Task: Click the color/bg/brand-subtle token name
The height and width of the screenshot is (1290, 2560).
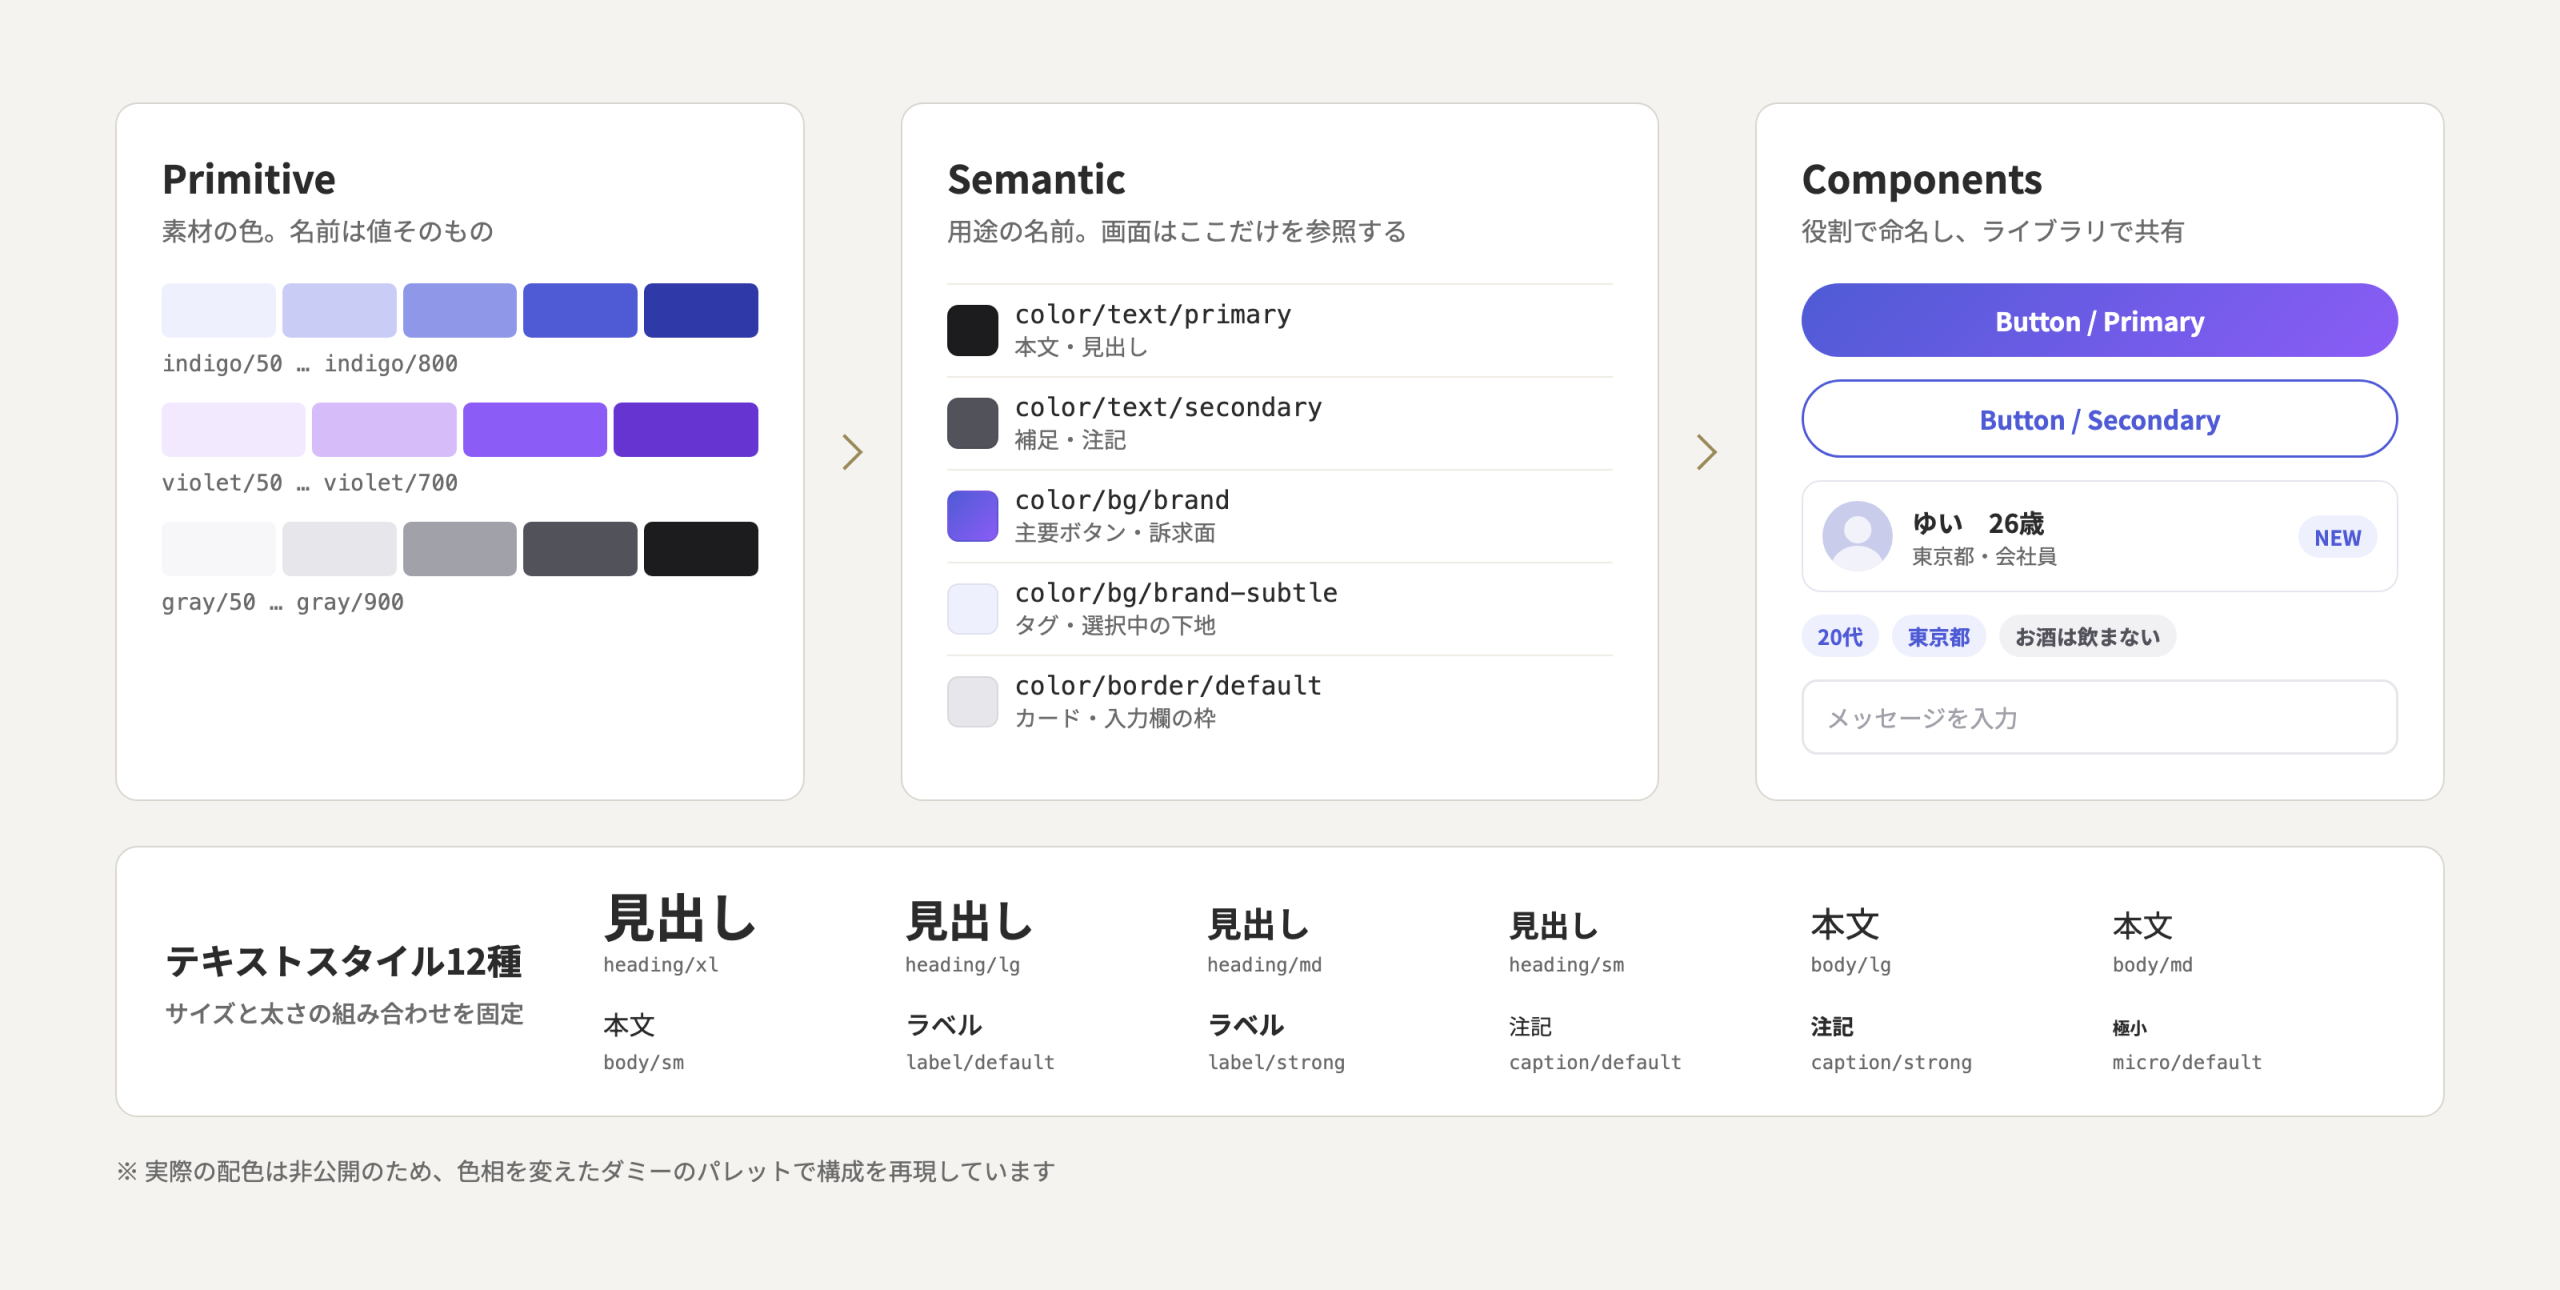Action: 1176,593
